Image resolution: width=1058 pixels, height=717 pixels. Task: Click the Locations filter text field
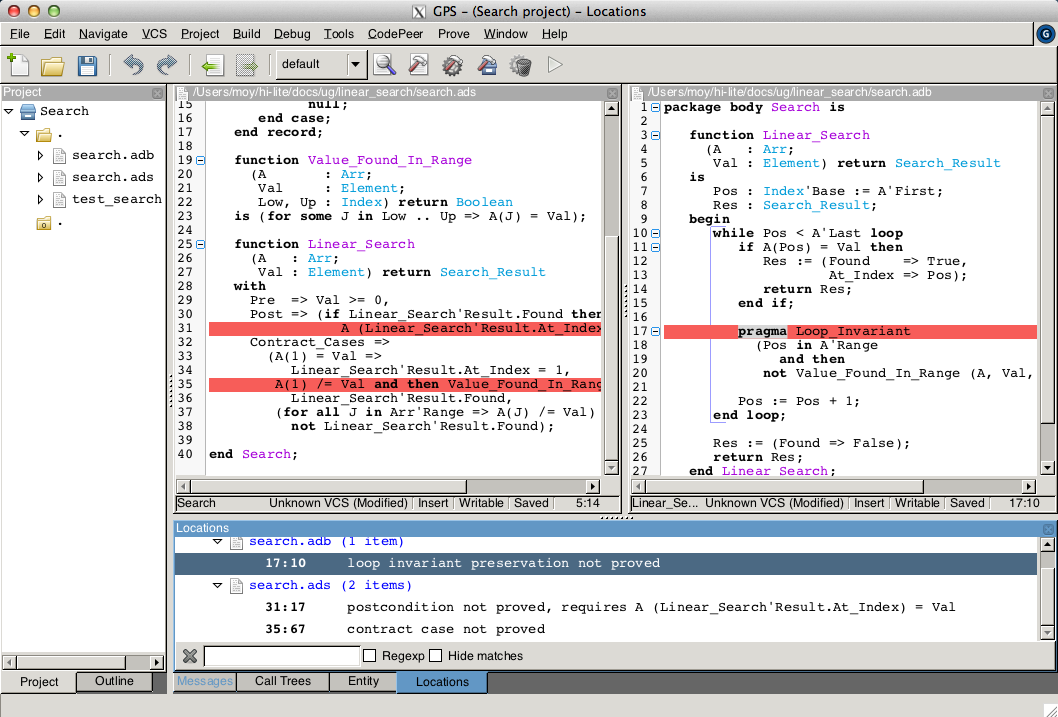281,656
